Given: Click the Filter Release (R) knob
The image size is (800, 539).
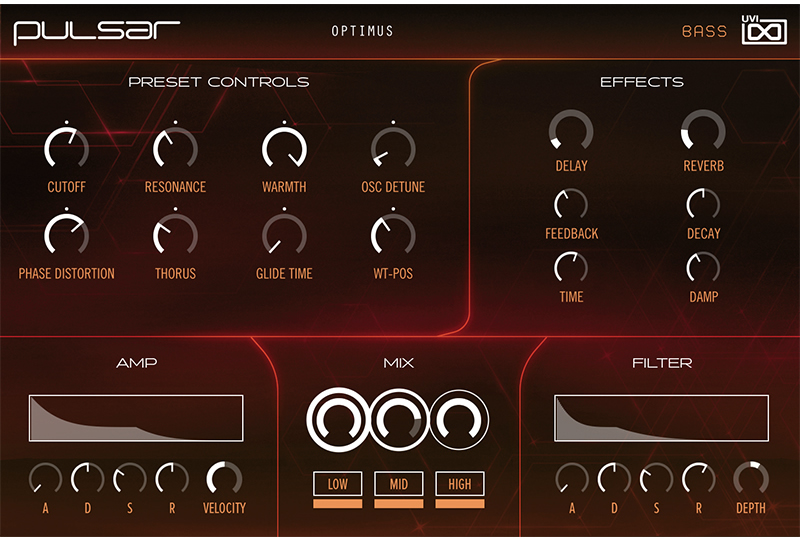Looking at the screenshot, I should point(699,479).
